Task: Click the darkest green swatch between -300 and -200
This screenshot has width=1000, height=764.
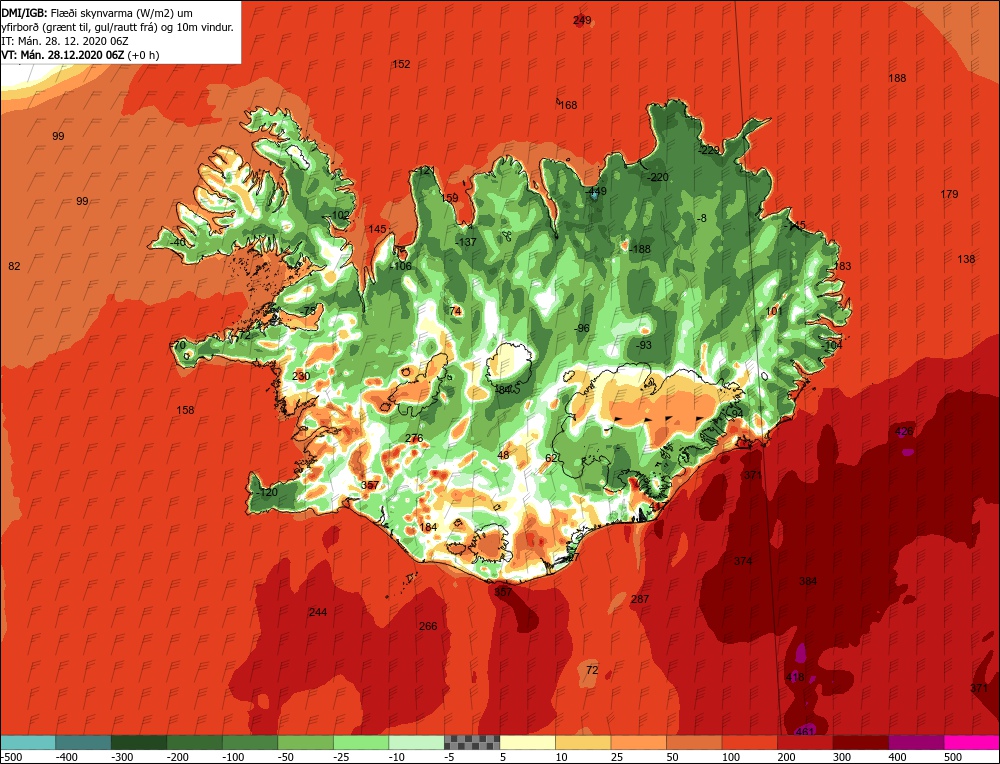Action: click(138, 742)
